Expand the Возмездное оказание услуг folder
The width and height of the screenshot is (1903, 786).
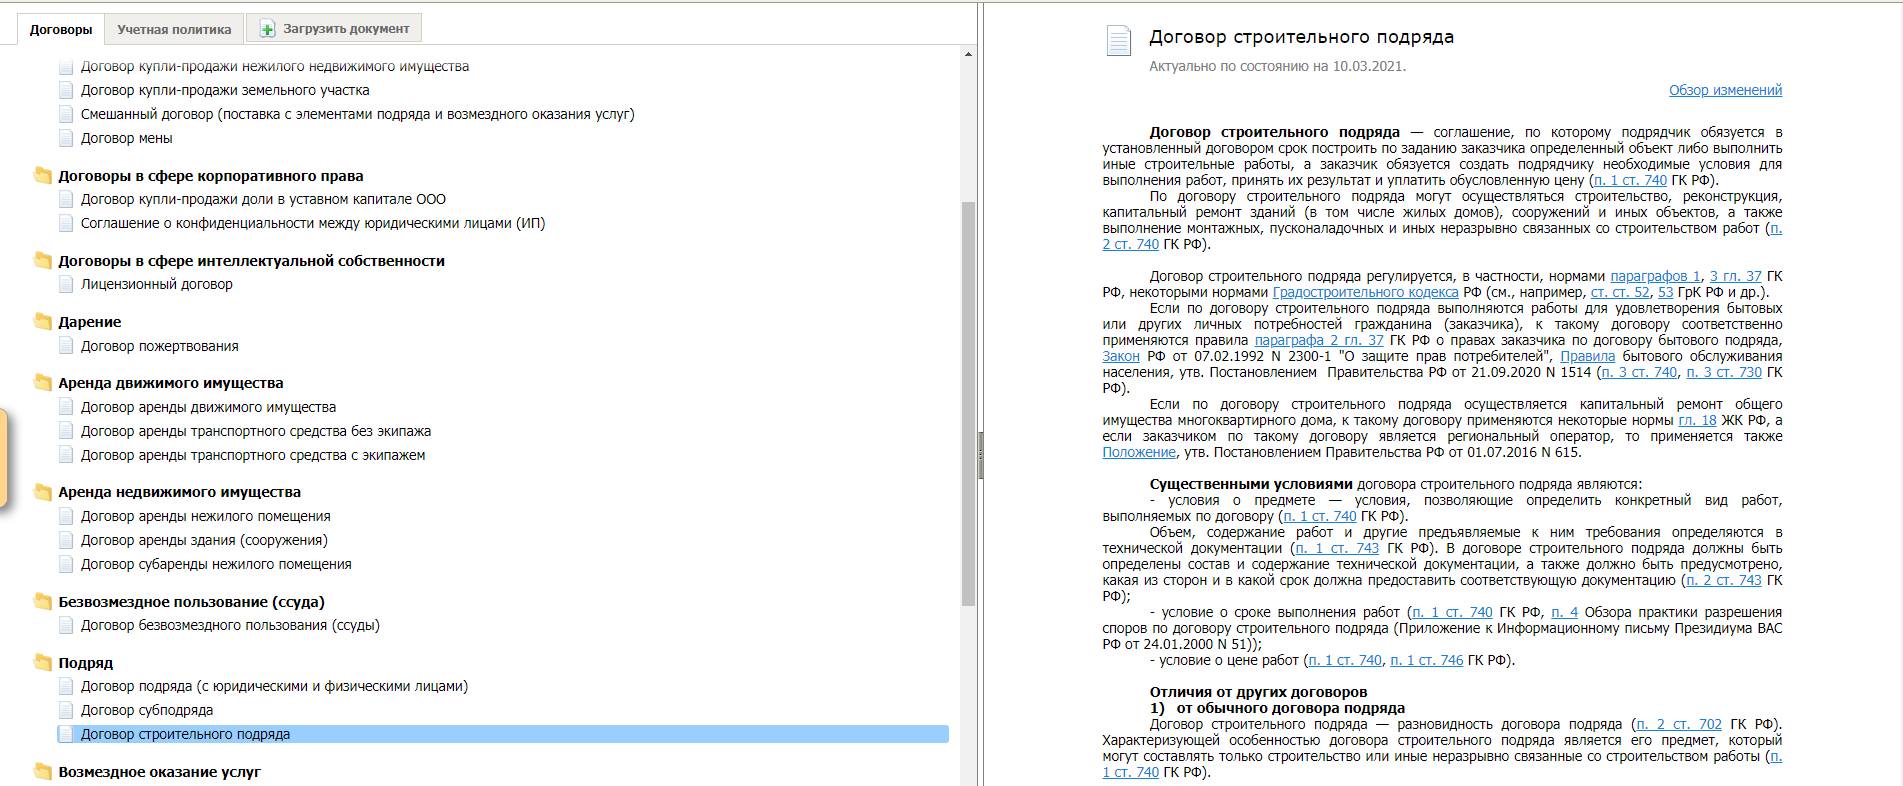point(43,772)
